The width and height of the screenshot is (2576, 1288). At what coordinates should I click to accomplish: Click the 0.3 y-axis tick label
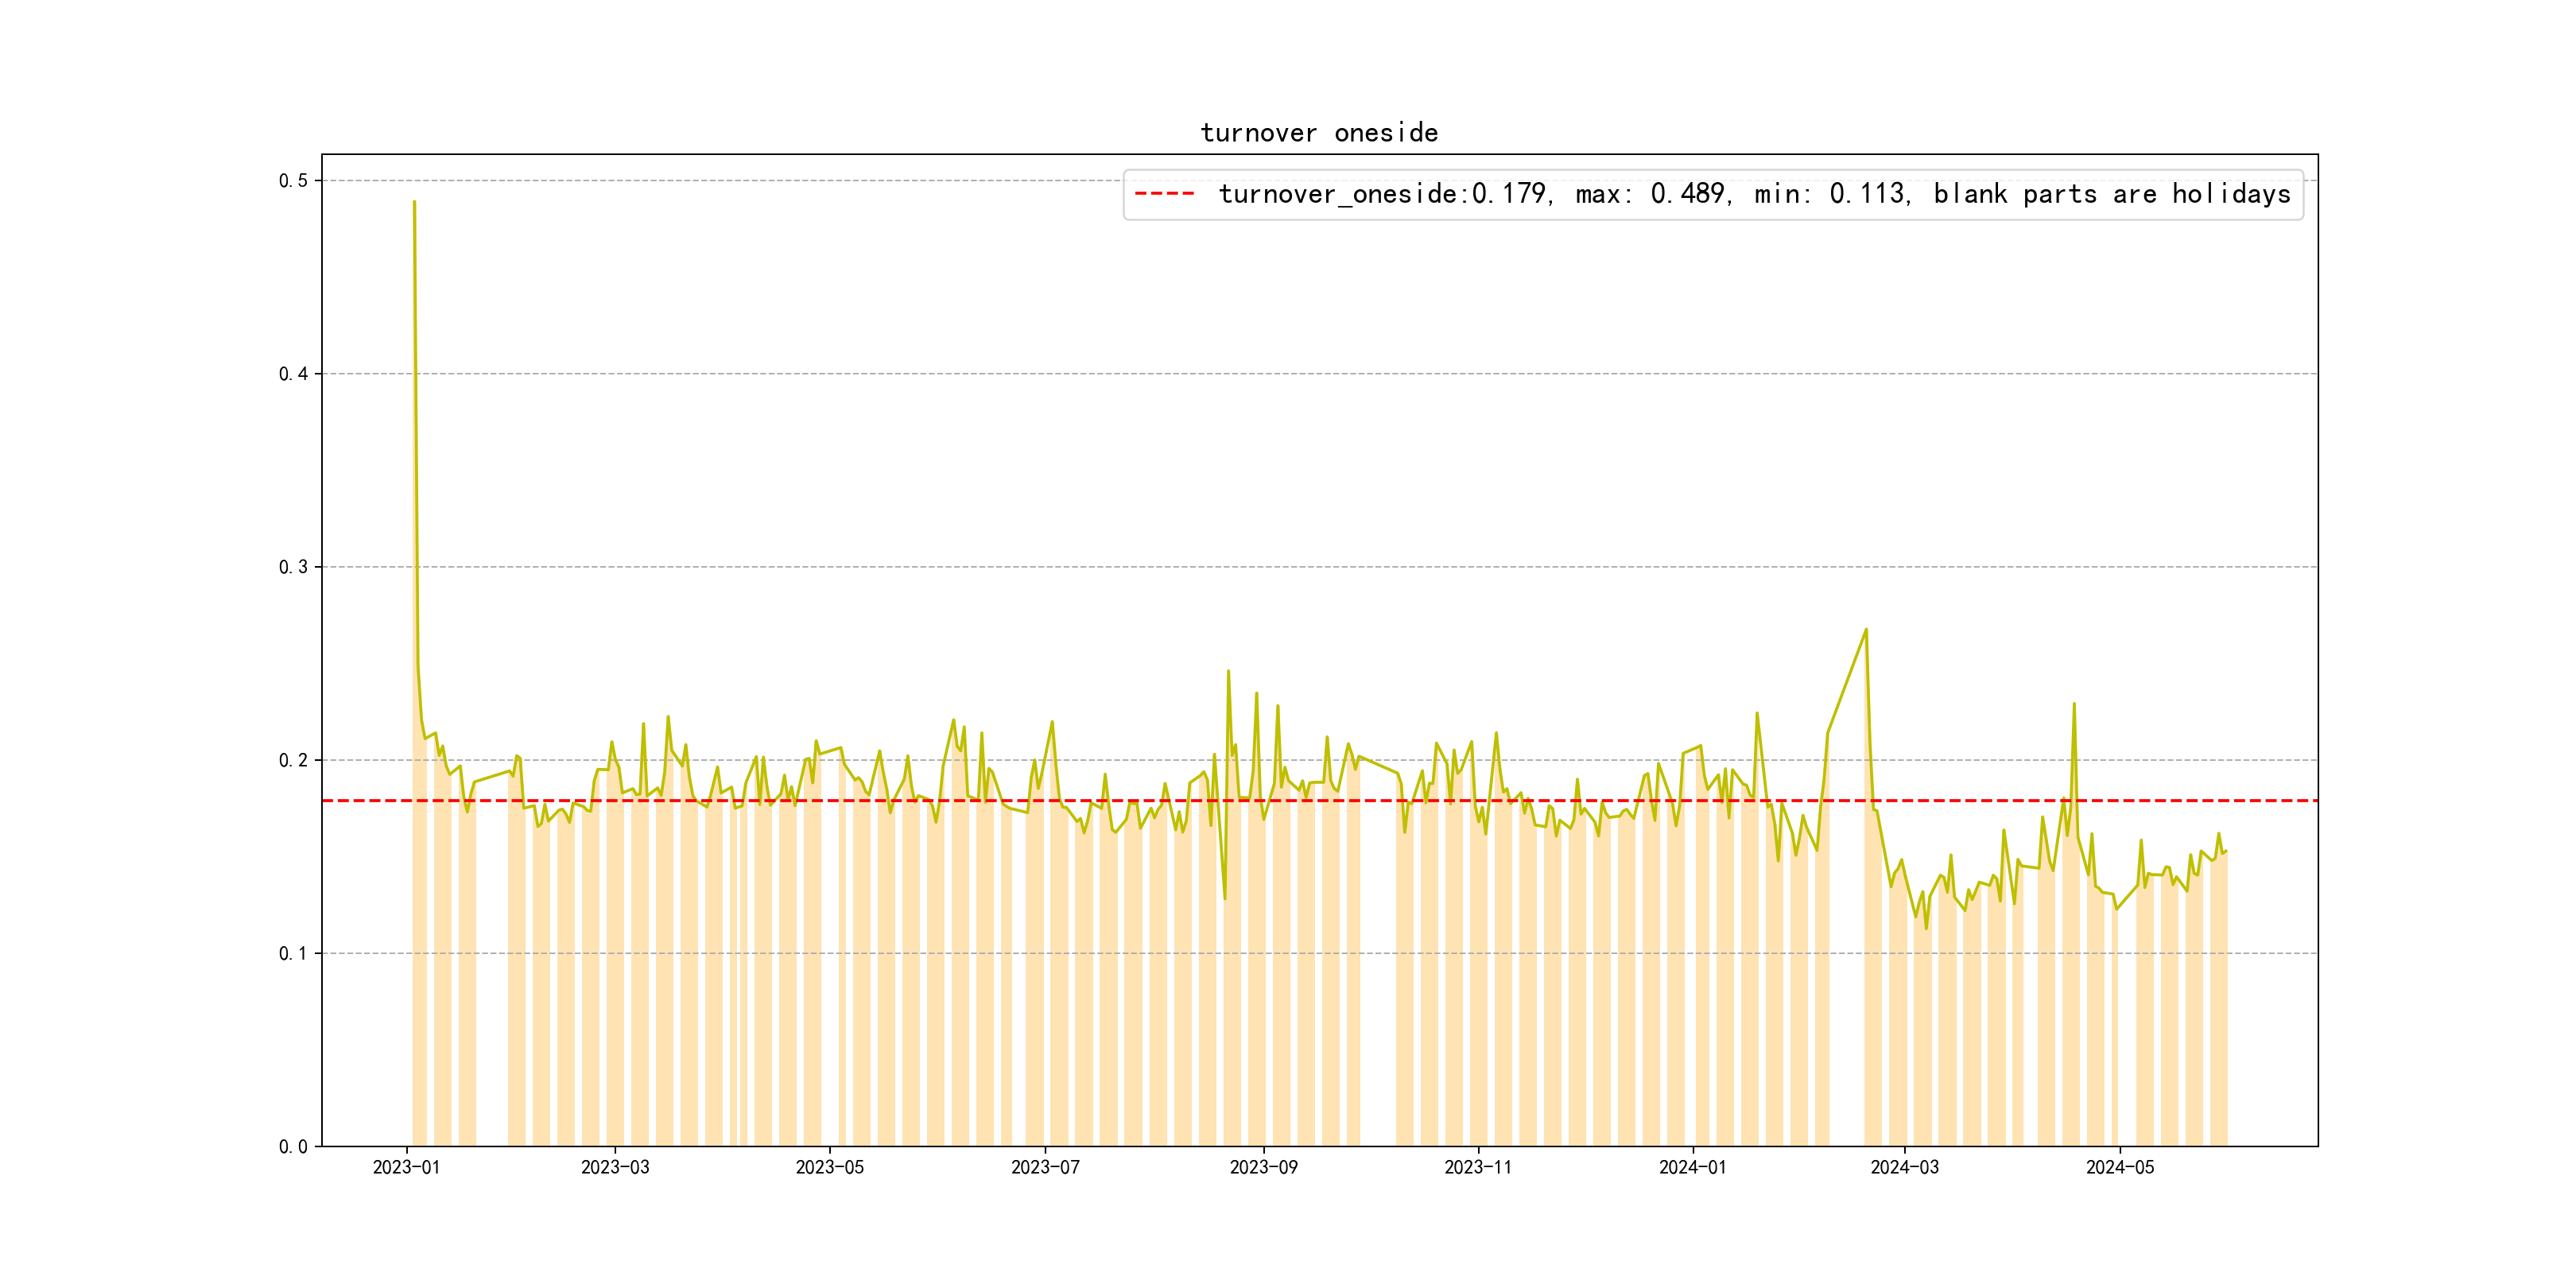coord(293,567)
